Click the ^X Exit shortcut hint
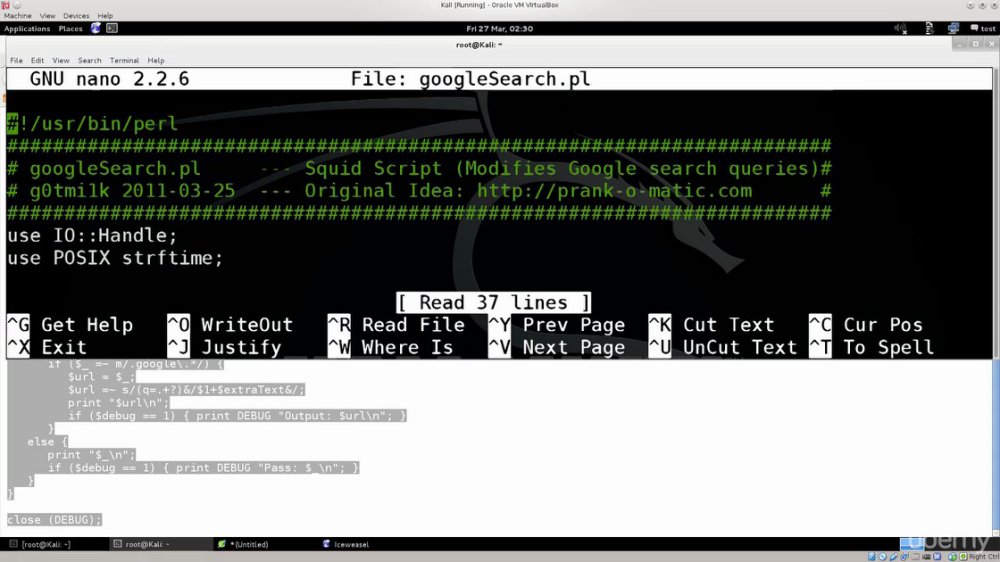This screenshot has height=562, width=1000. point(47,347)
